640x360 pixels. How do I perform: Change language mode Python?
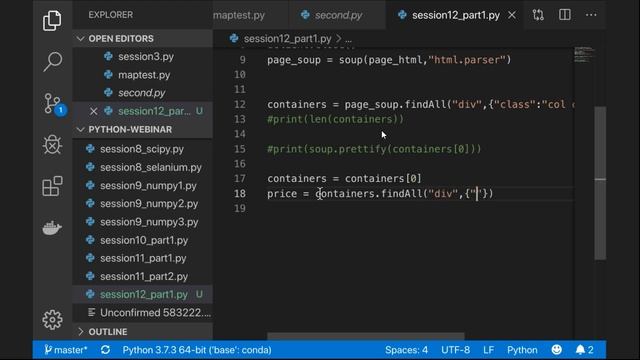(x=522, y=350)
